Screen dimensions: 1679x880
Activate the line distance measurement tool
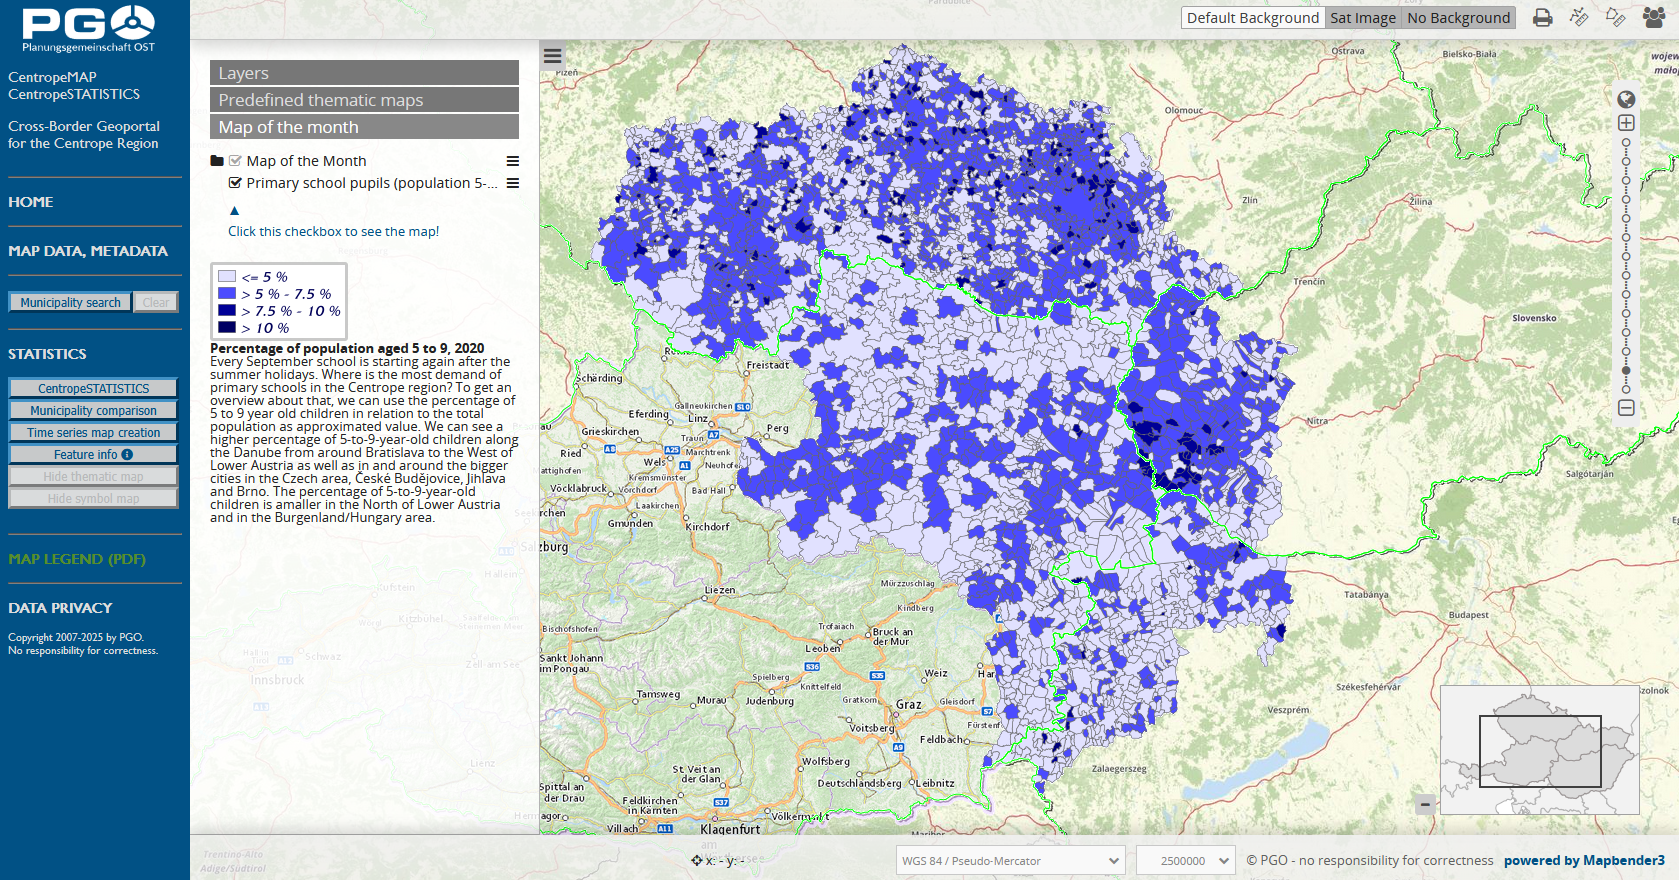coord(1579,17)
